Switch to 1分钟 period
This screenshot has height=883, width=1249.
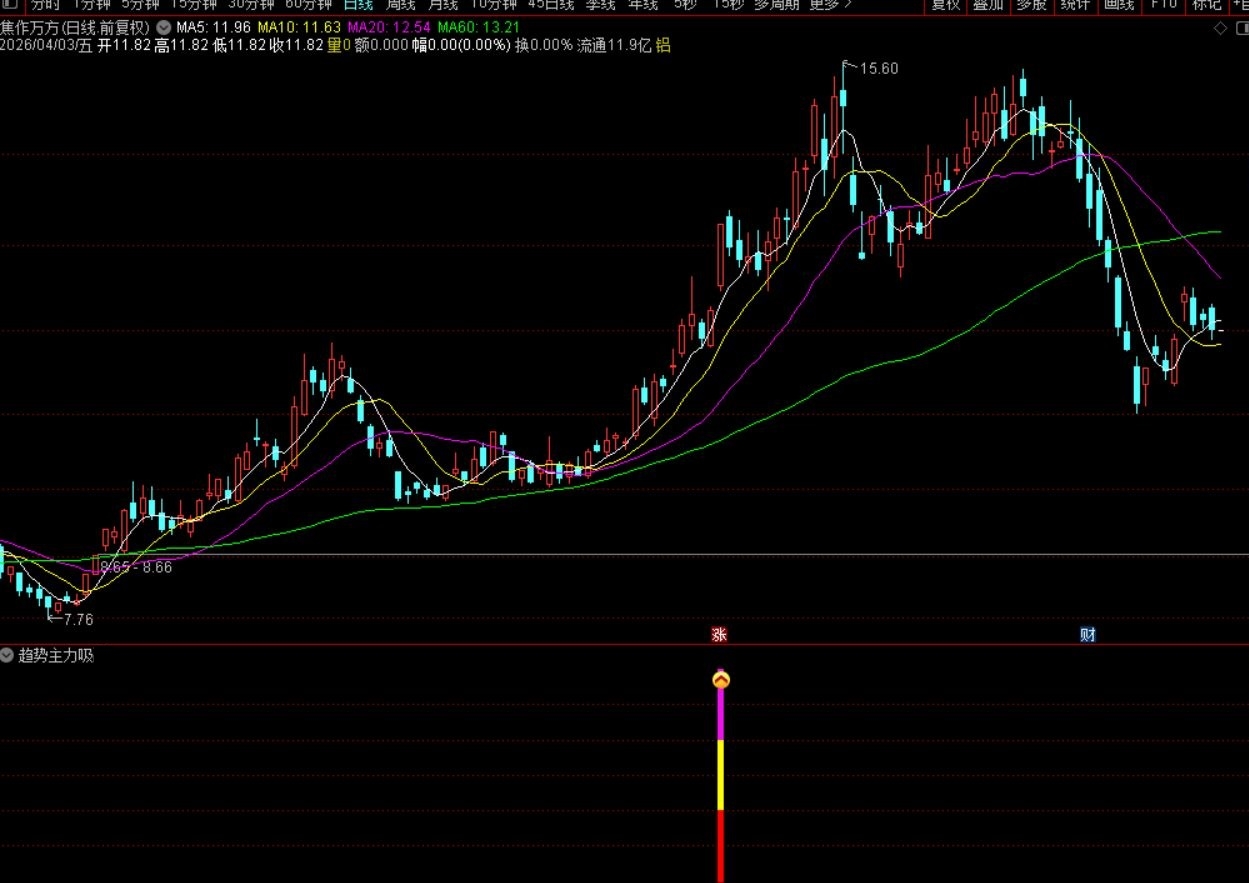pyautogui.click(x=93, y=5)
